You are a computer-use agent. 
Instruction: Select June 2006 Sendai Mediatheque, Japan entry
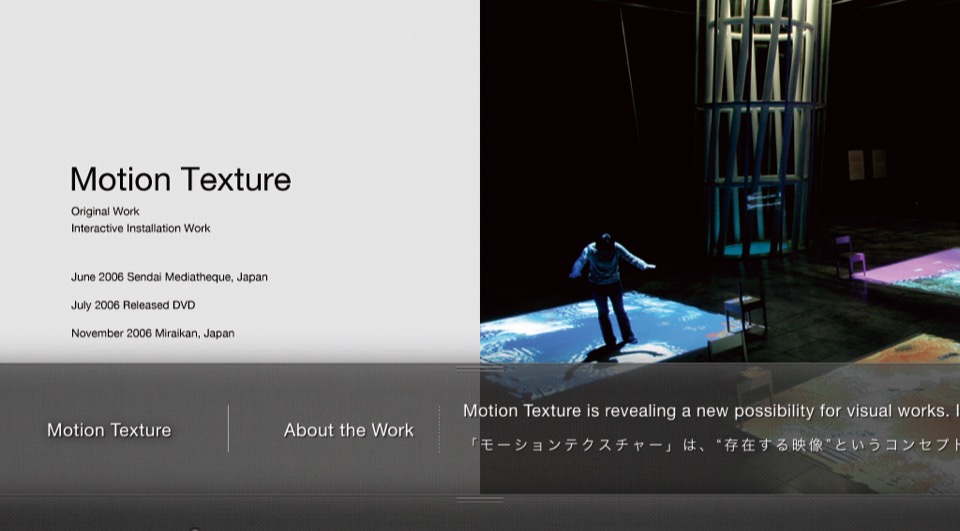170,277
